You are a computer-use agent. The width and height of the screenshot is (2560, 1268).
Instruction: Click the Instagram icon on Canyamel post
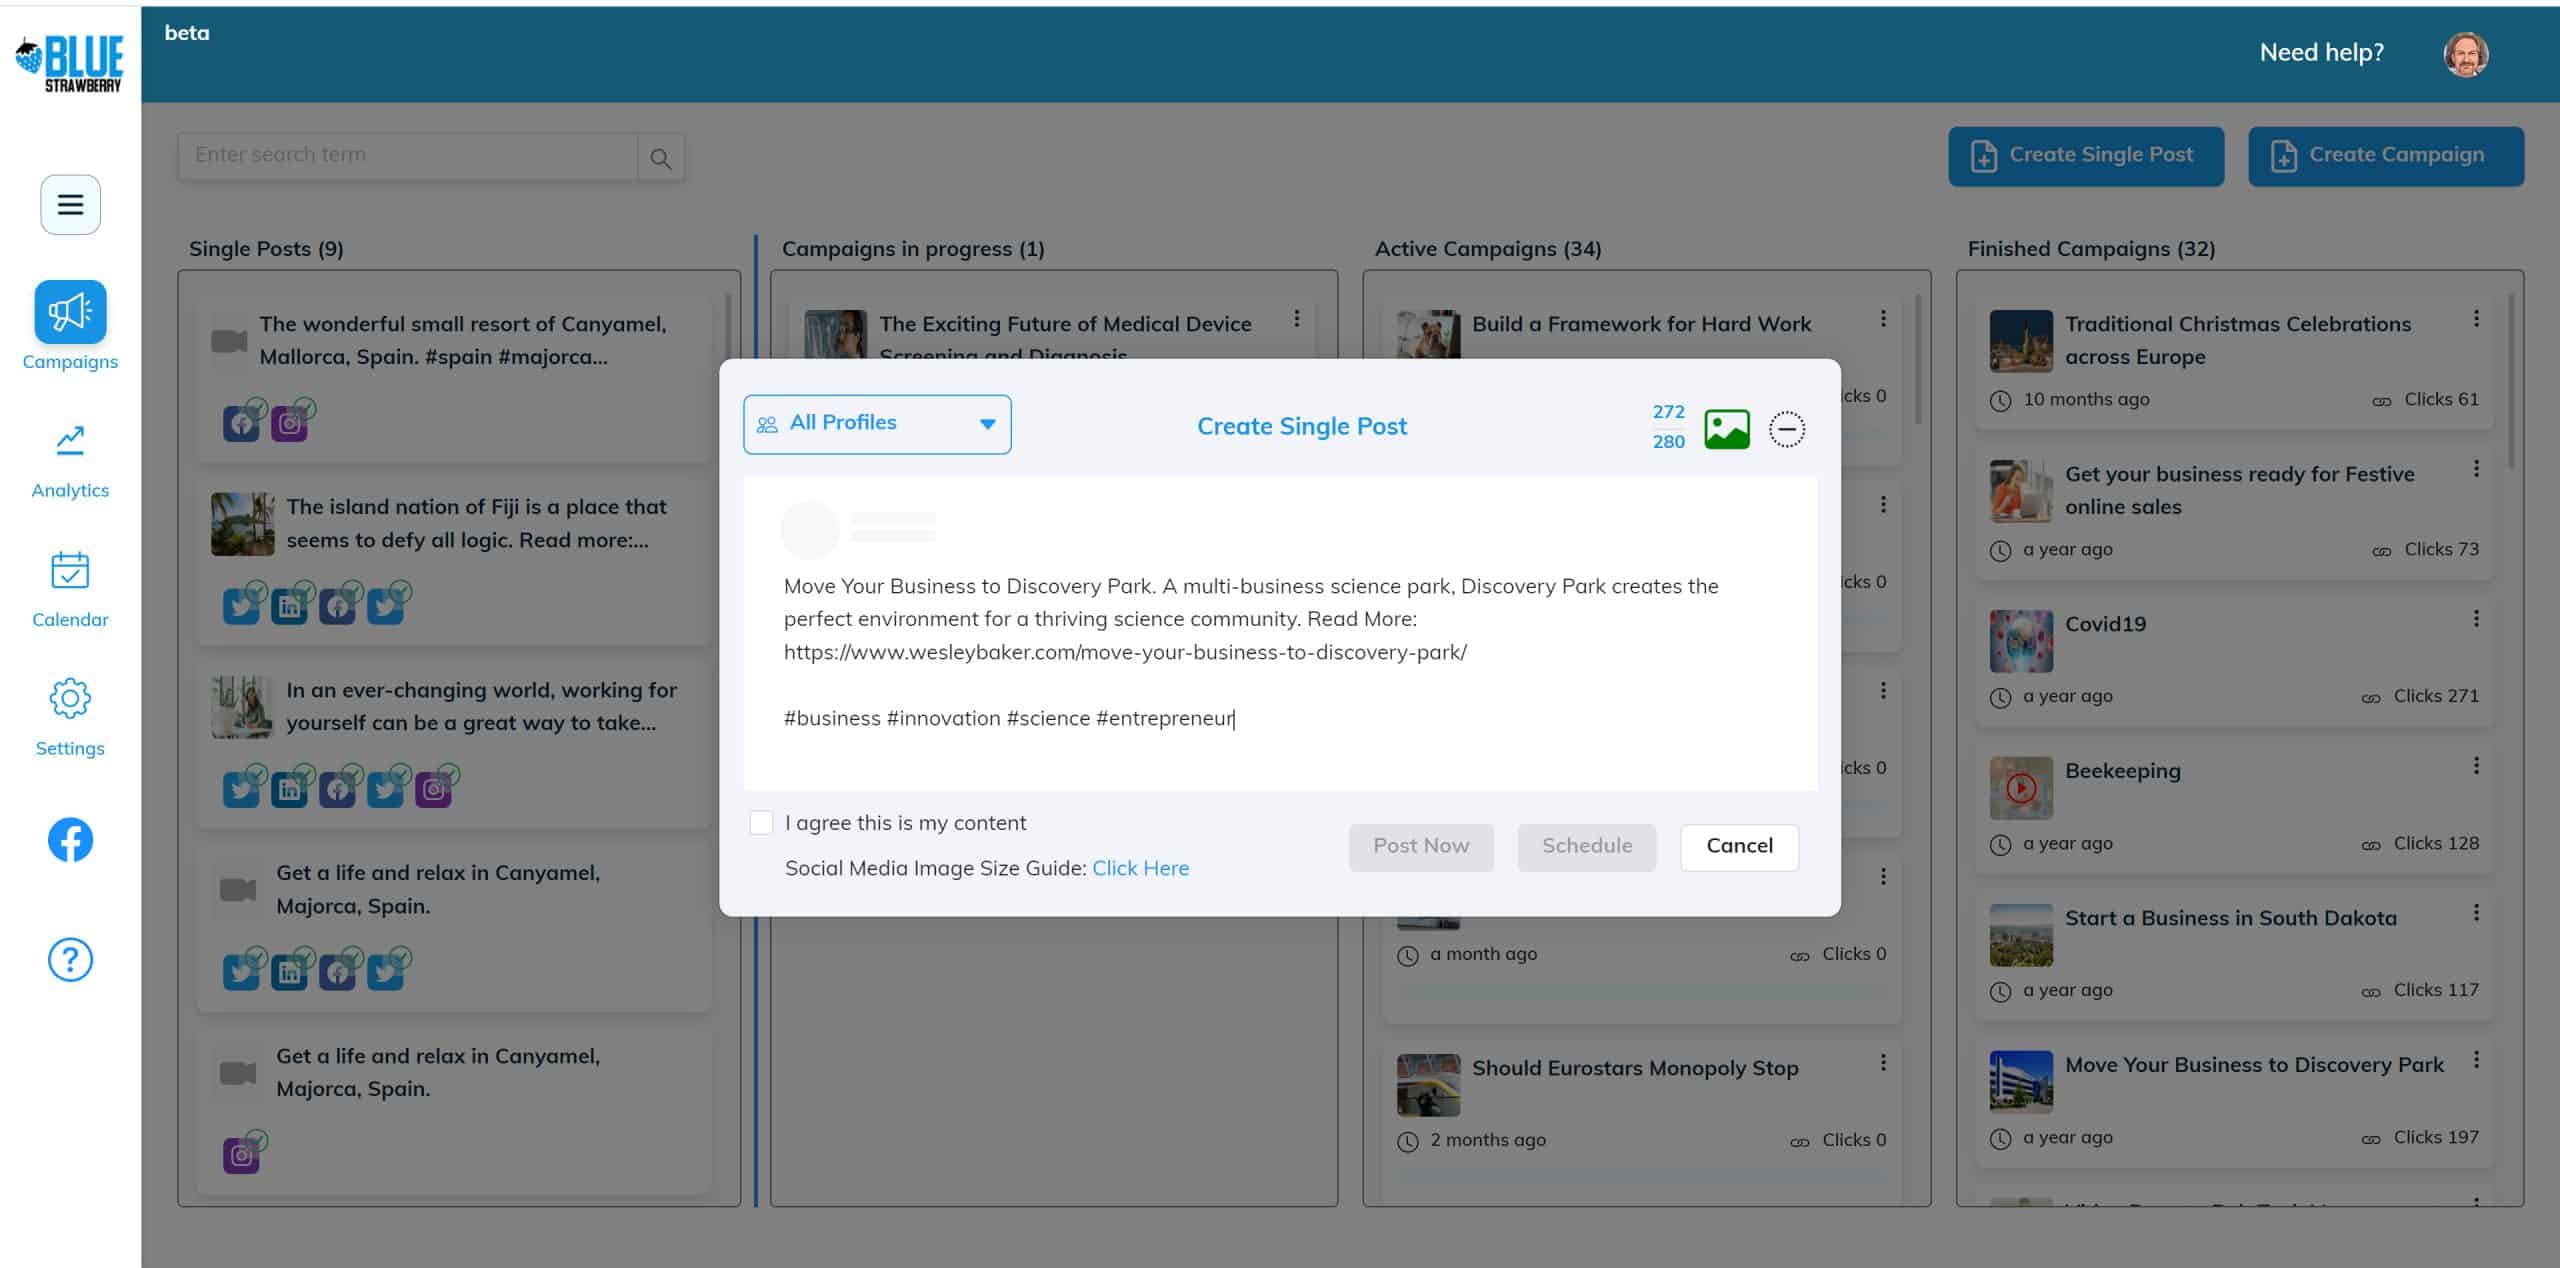289,423
